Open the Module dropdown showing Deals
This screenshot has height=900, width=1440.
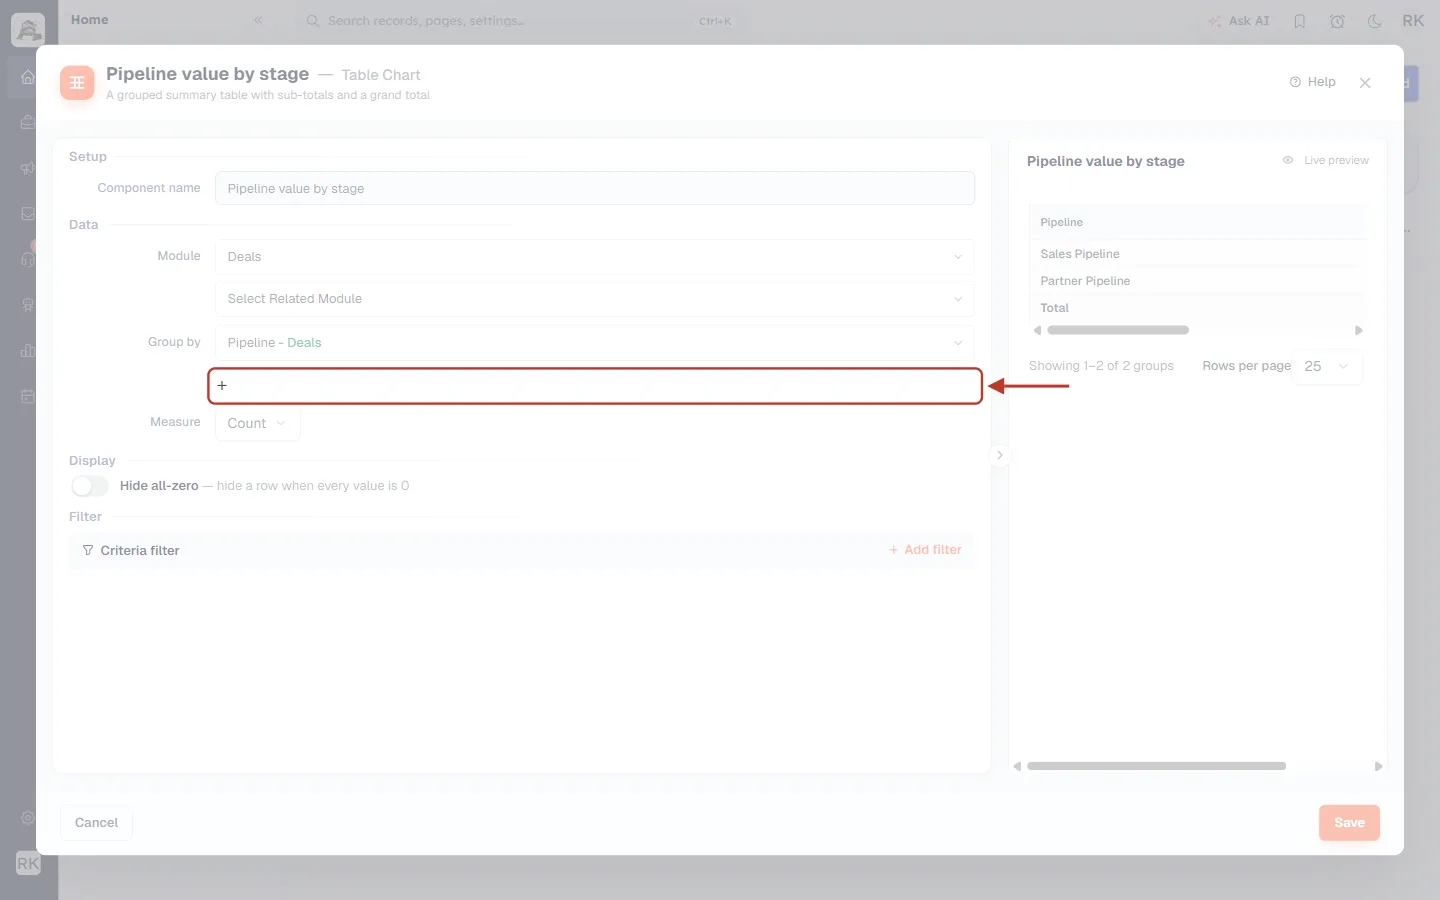(x=595, y=257)
